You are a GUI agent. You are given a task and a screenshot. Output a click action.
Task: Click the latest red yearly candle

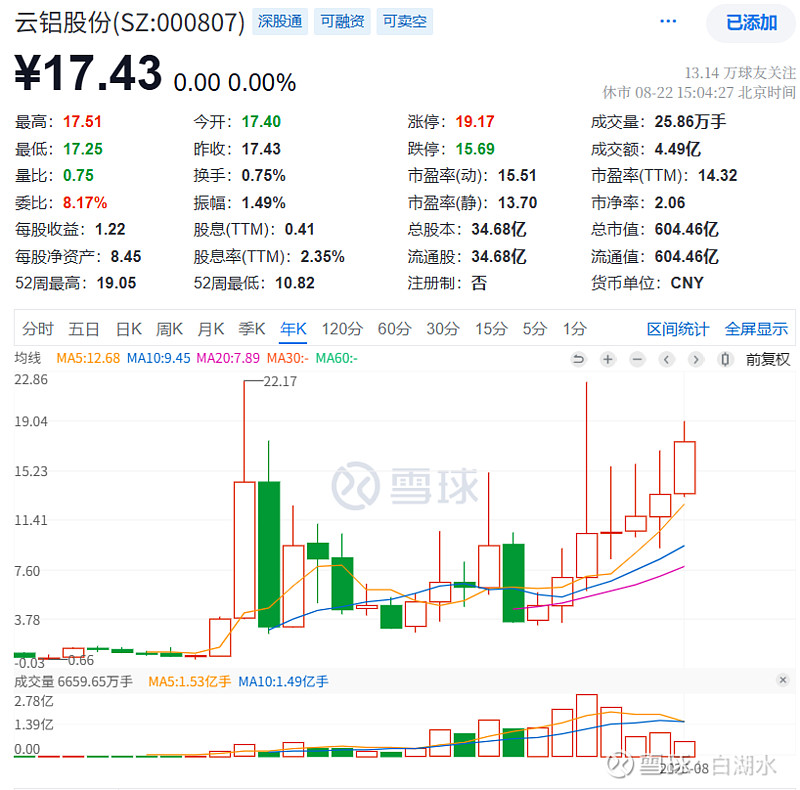point(685,467)
